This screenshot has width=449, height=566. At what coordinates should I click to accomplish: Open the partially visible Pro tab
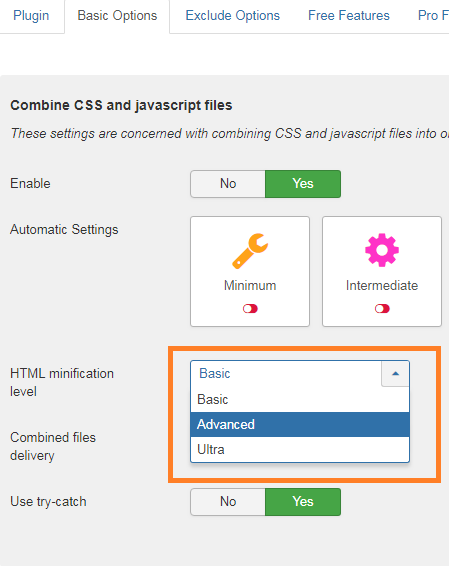pyautogui.click(x=432, y=16)
